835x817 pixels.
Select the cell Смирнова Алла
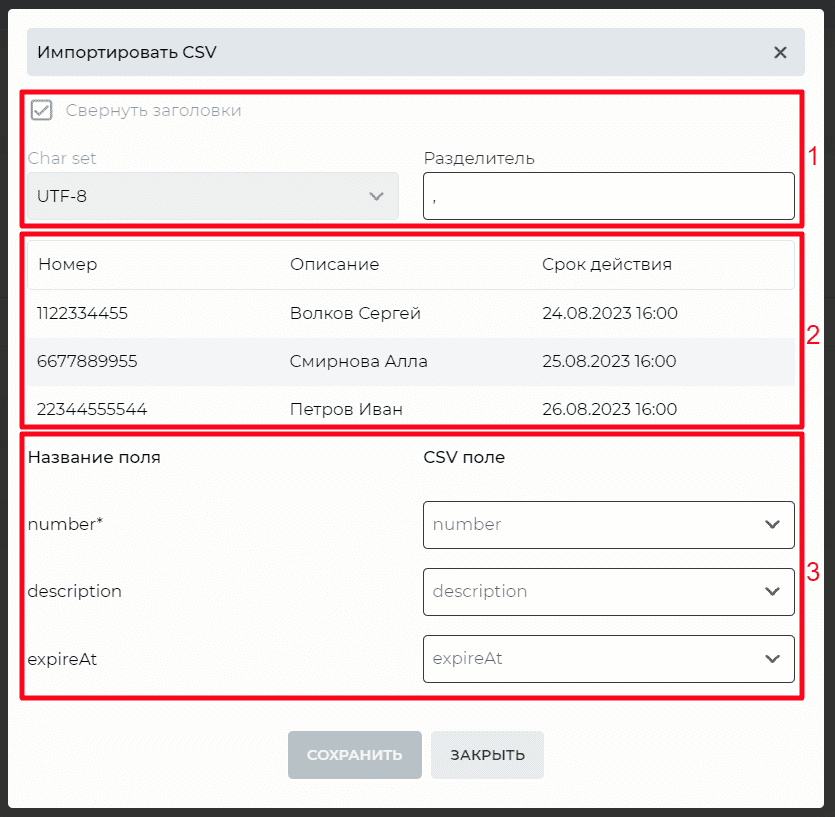tap(358, 361)
